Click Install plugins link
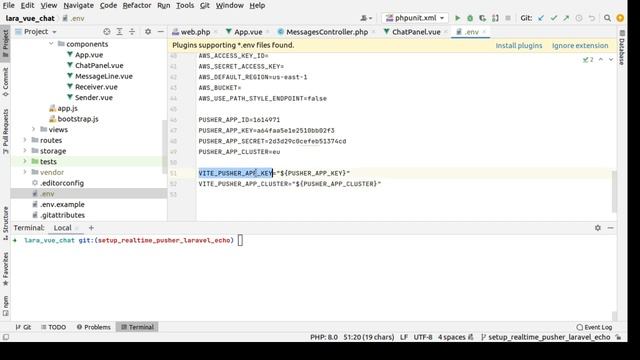This screenshot has height=360, width=640. pos(519,45)
